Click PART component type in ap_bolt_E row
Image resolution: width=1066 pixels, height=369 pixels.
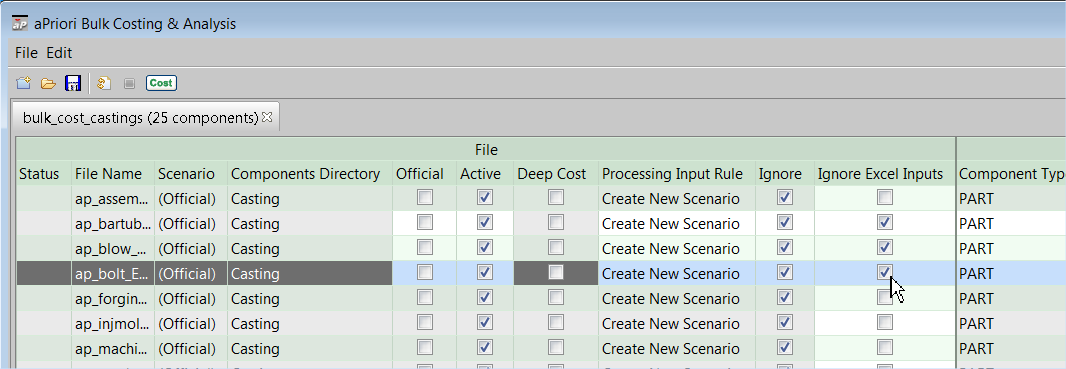point(1011,273)
